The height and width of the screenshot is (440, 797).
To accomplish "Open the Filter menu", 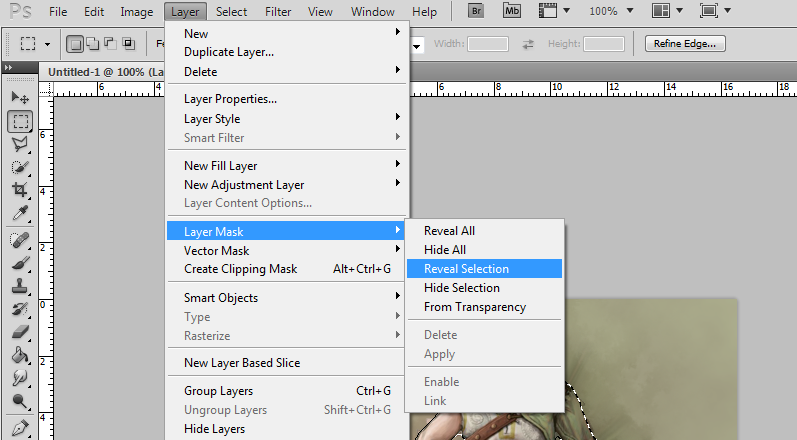I will point(278,12).
